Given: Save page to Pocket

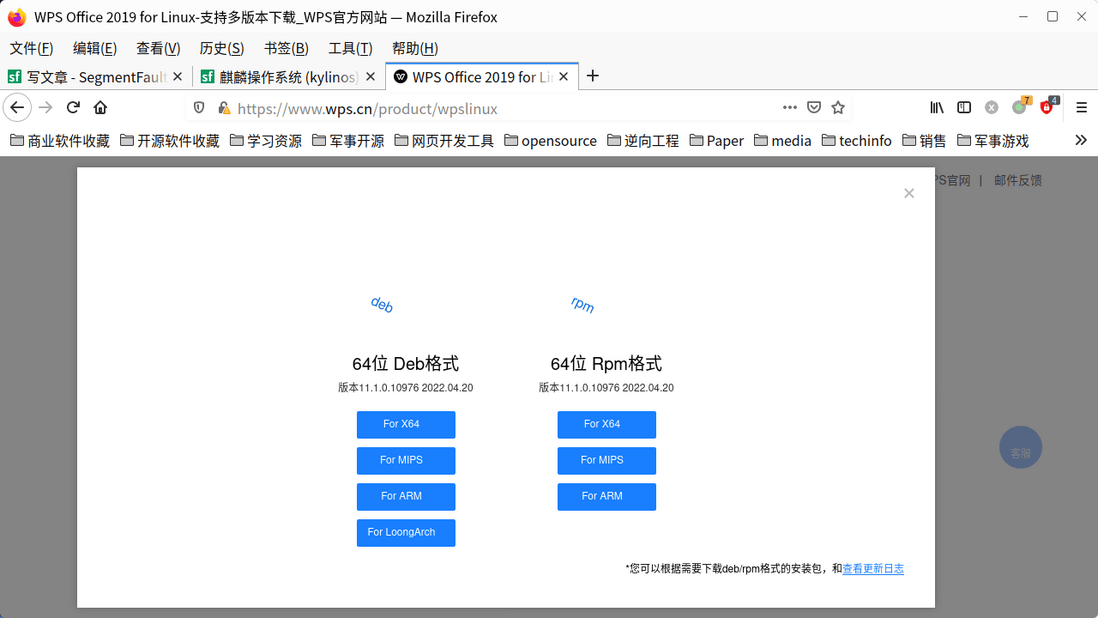Looking at the screenshot, I should [x=813, y=107].
